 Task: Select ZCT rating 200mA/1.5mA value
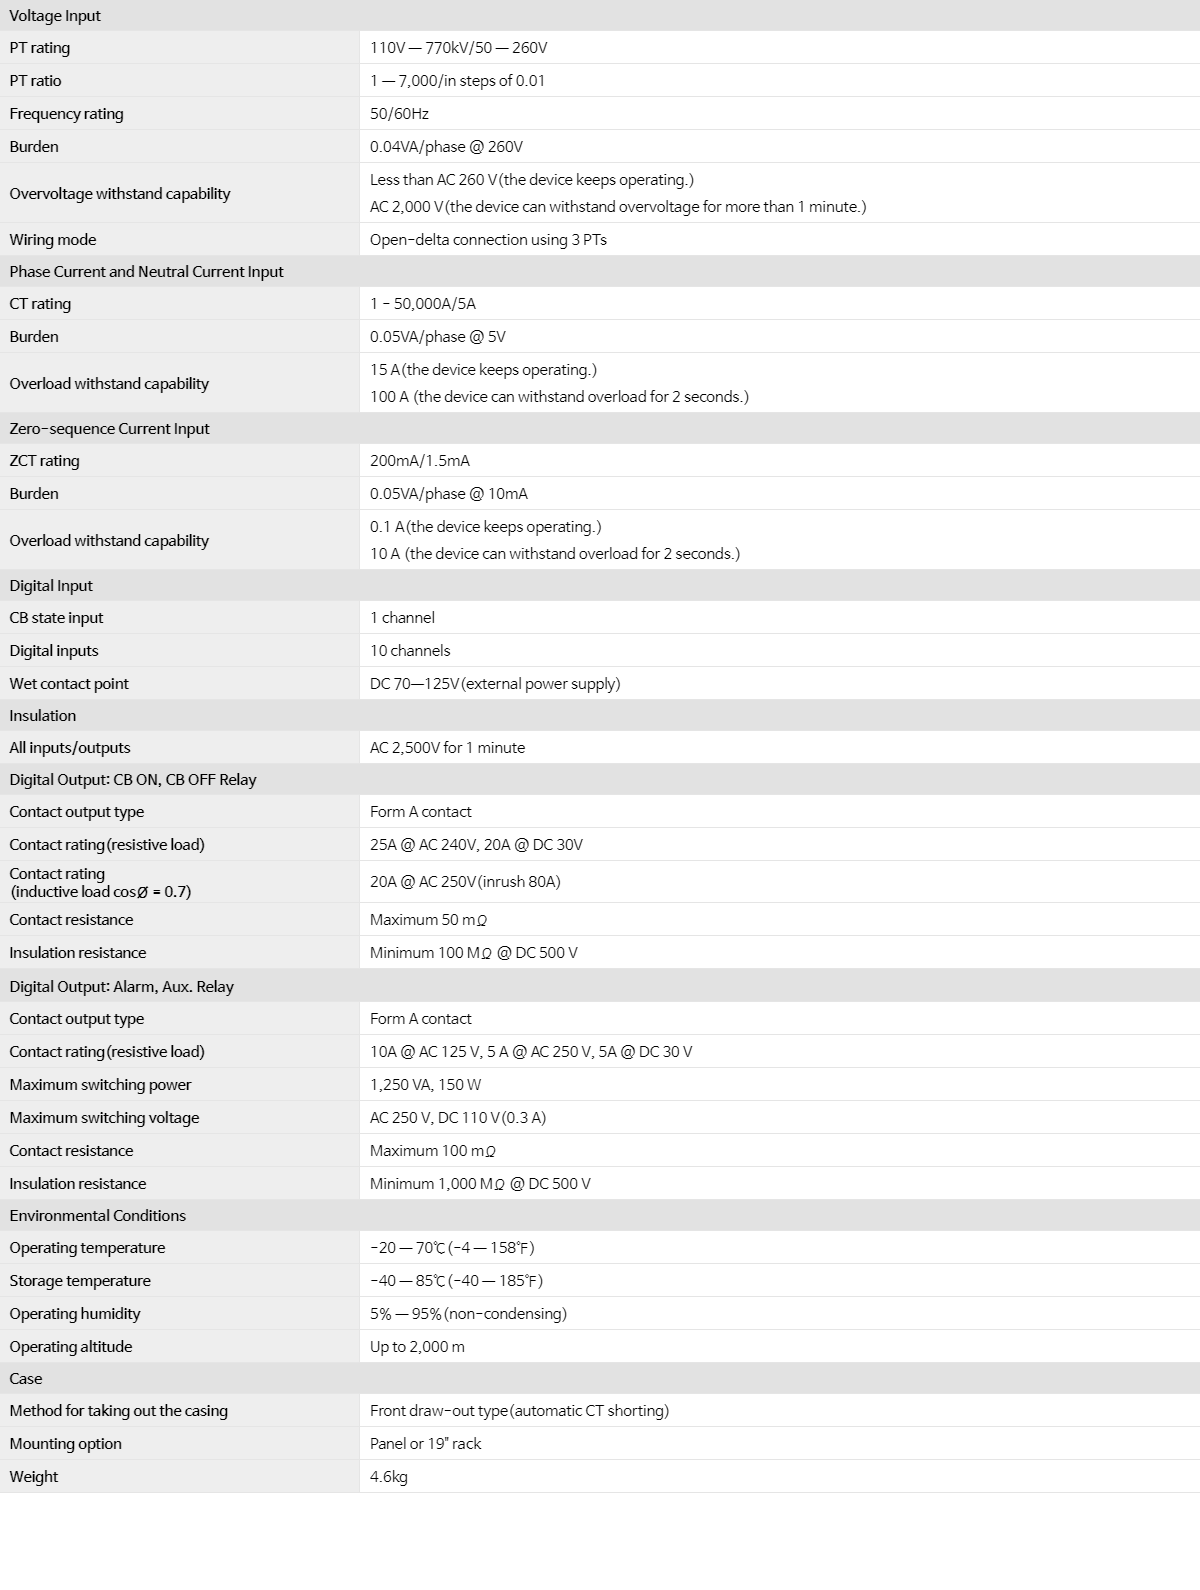[x=420, y=461]
